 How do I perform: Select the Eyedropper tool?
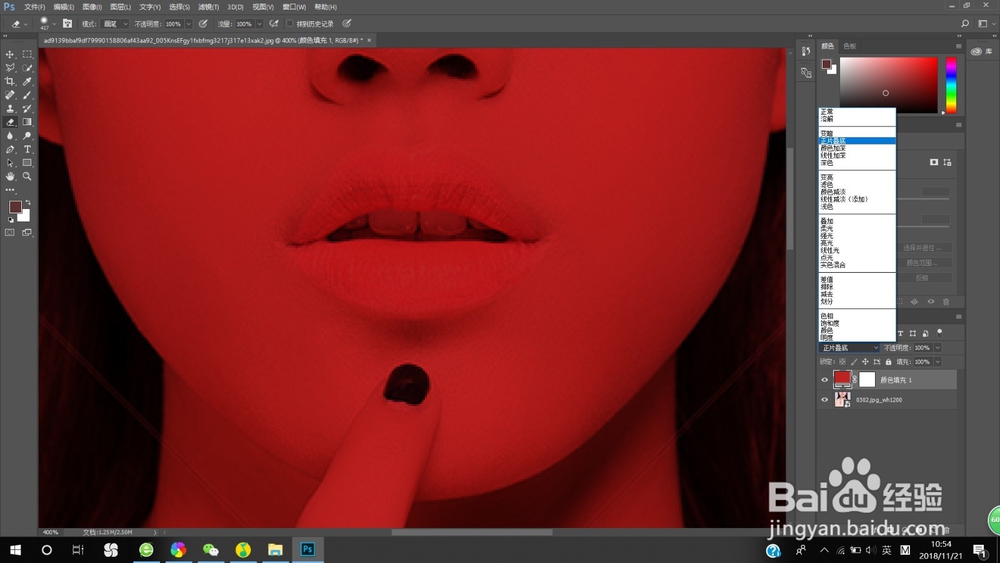pyautogui.click(x=27, y=82)
